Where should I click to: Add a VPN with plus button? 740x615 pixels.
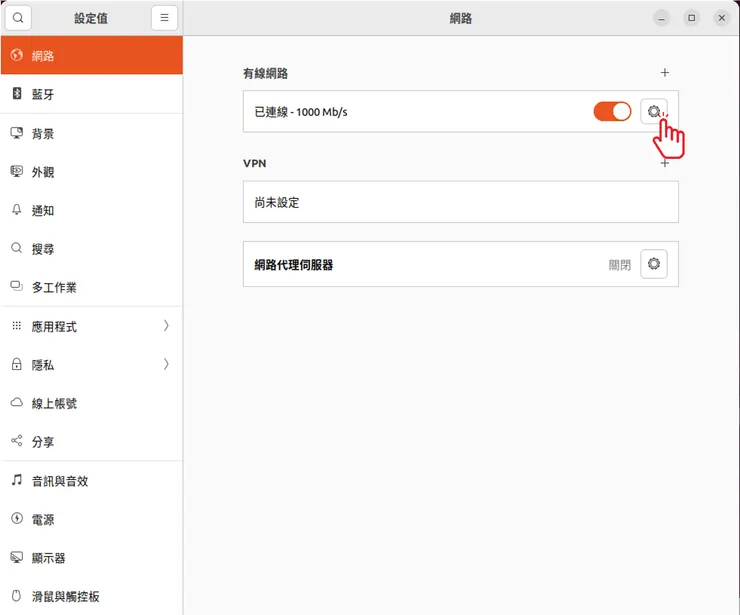tap(664, 163)
